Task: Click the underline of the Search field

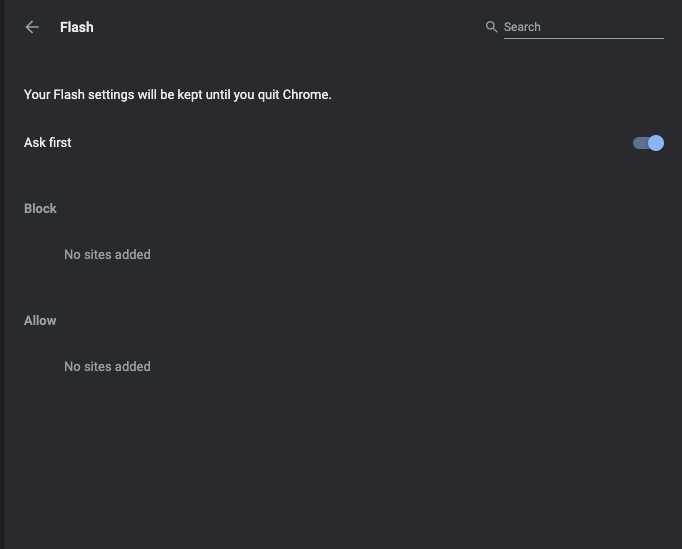Action: click(x=583, y=38)
